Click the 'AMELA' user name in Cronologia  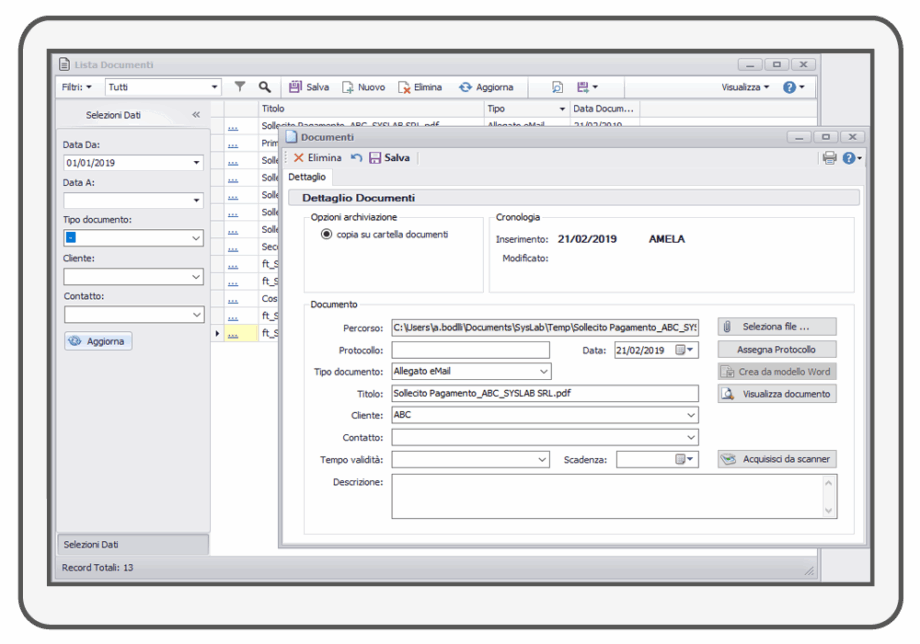[x=667, y=239]
